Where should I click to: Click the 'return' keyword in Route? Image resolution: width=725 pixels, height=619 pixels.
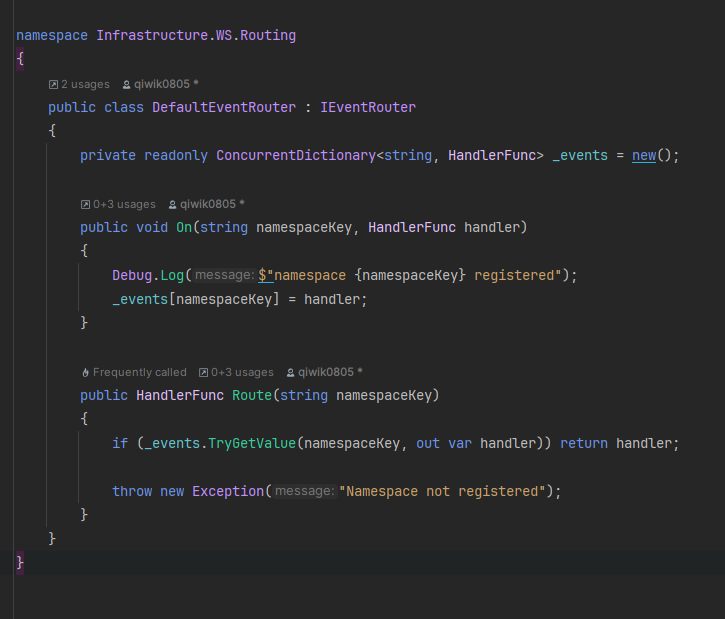pos(584,443)
